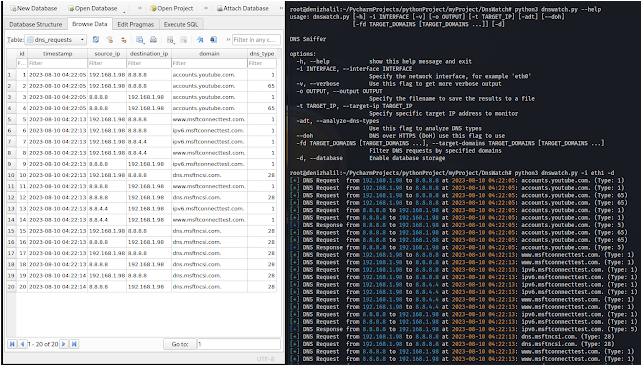The height and width of the screenshot is (366, 642).
Task: Click the delete record icon
Action: pos(183,40)
